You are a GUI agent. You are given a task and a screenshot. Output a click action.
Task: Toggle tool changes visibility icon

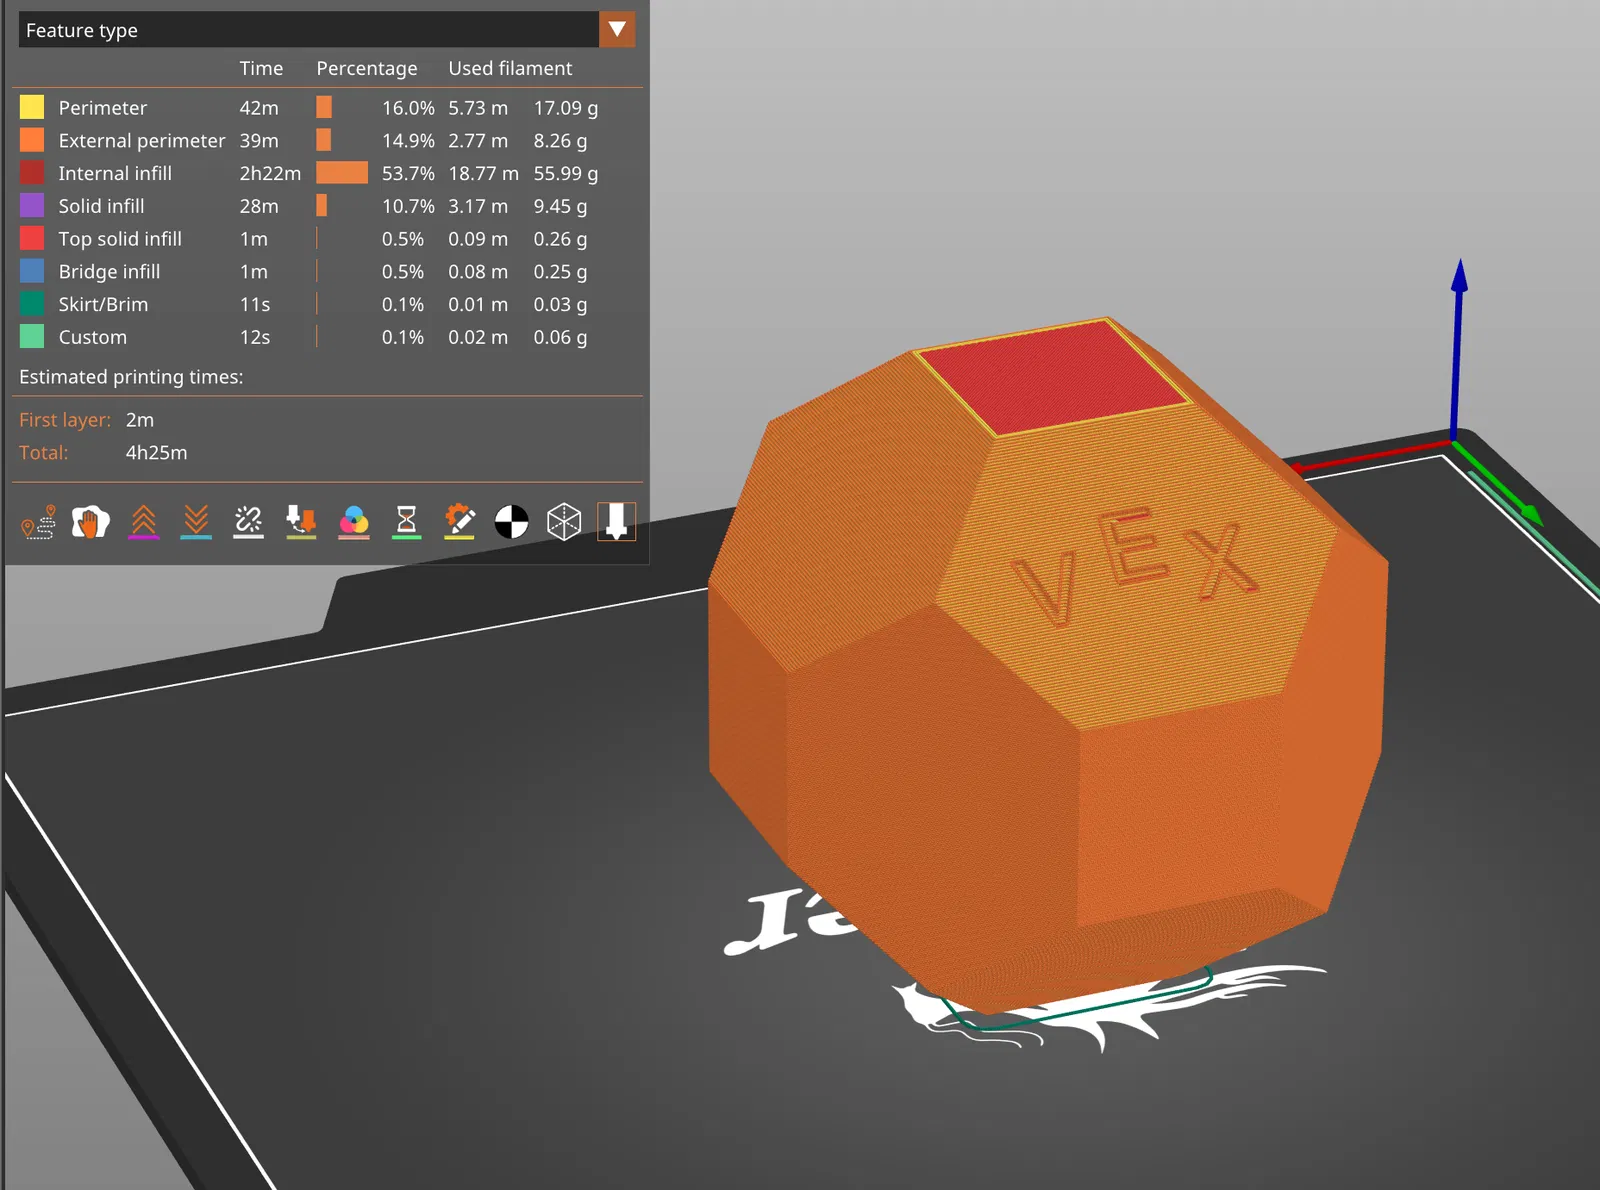301,522
